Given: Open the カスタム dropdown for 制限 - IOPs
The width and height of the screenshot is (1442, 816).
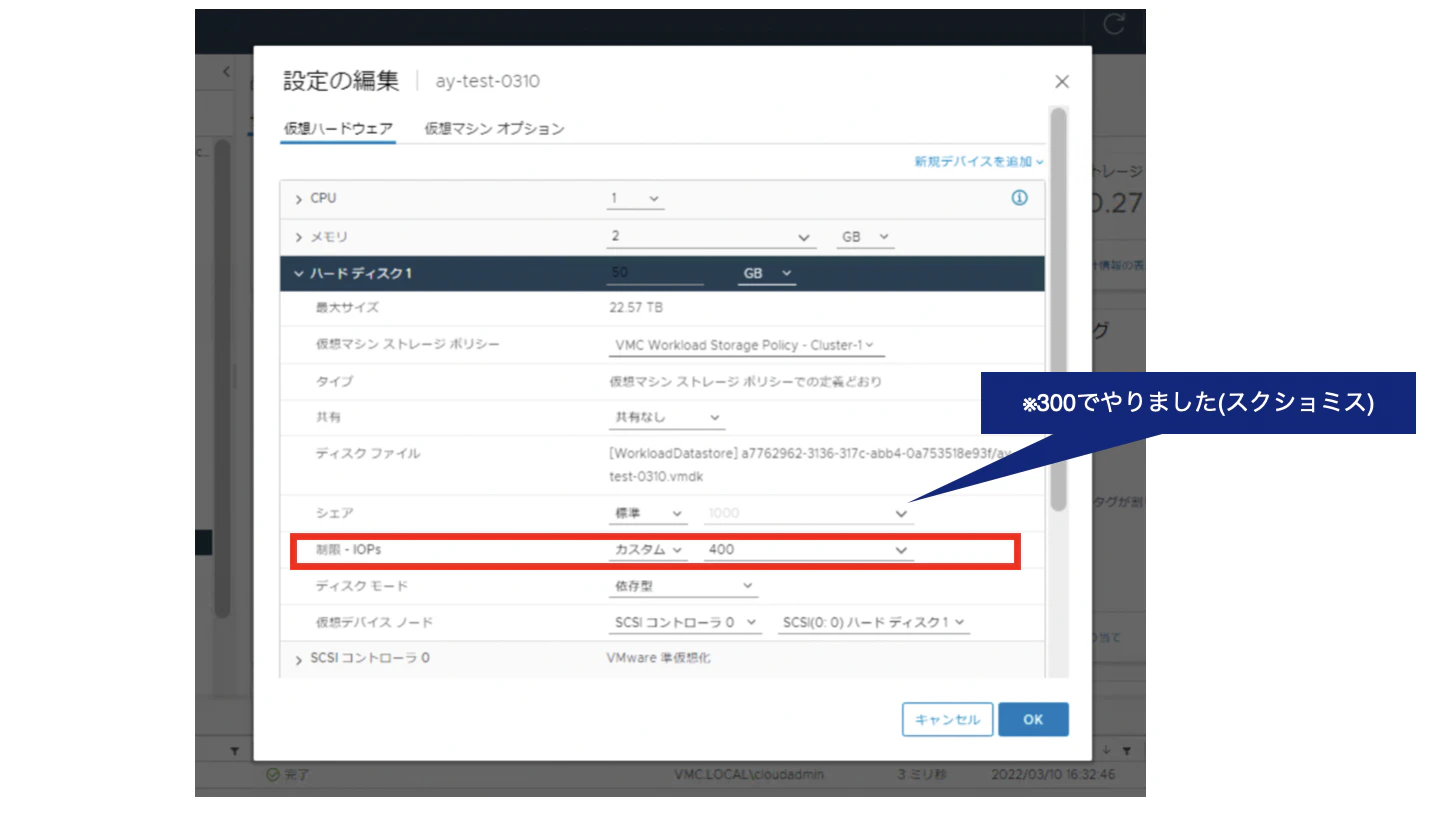Looking at the screenshot, I should coord(648,549).
